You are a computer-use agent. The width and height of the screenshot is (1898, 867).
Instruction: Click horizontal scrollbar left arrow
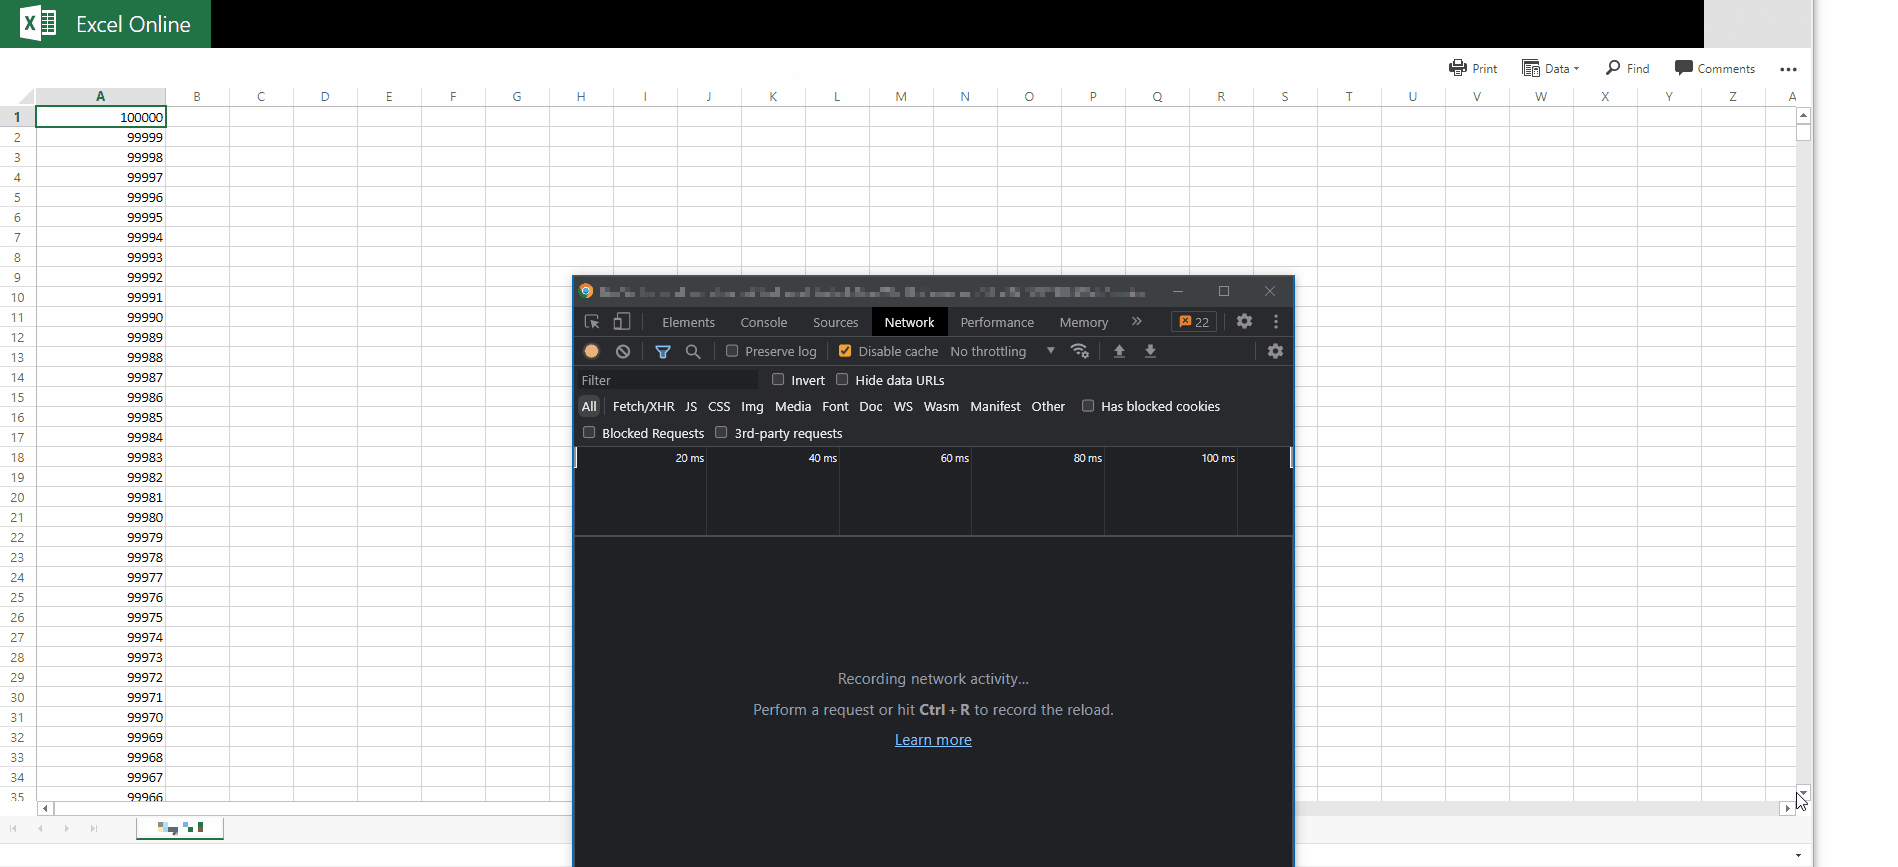point(45,808)
